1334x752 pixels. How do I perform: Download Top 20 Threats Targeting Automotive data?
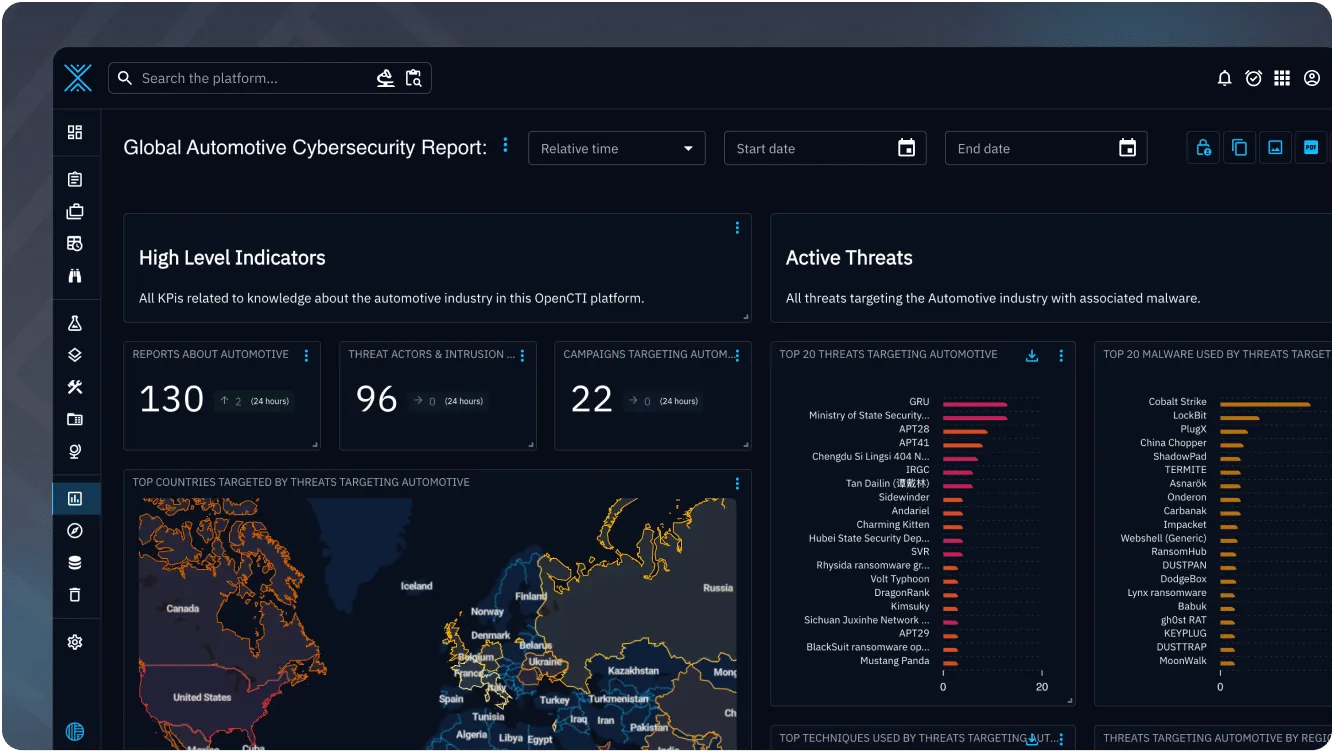(x=1032, y=355)
